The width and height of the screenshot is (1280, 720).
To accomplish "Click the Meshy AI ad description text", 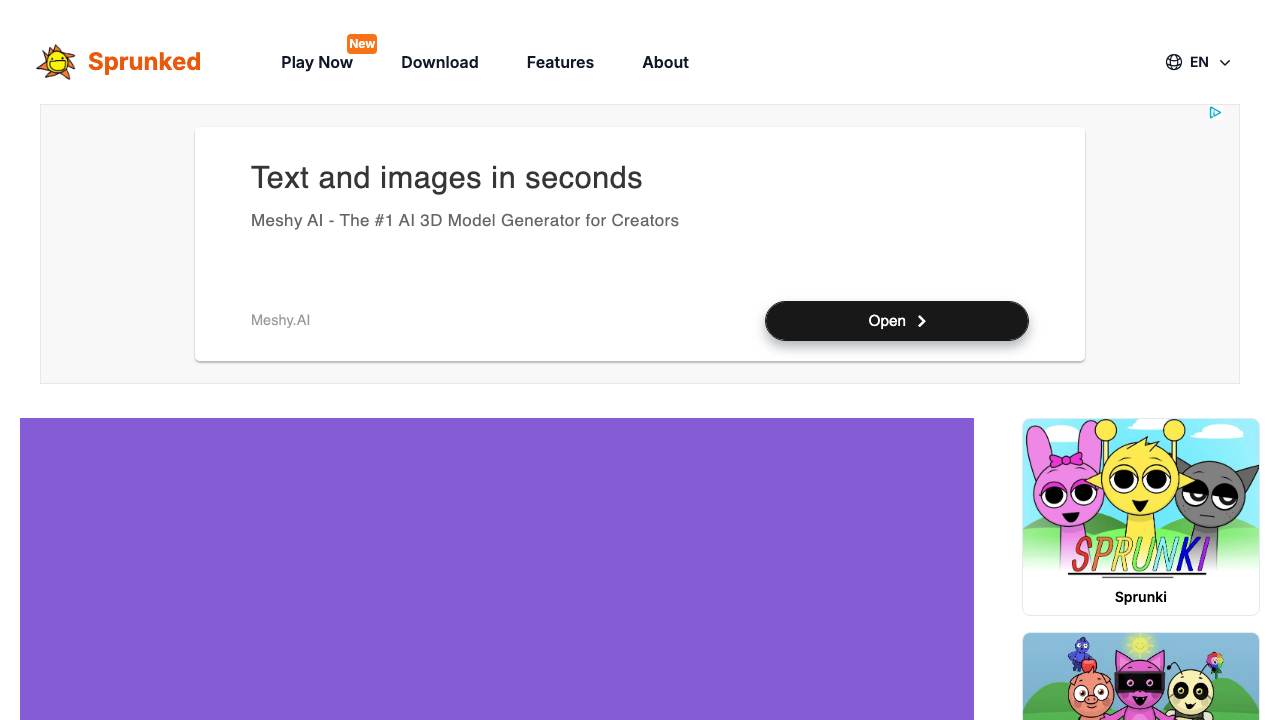I will click(465, 220).
